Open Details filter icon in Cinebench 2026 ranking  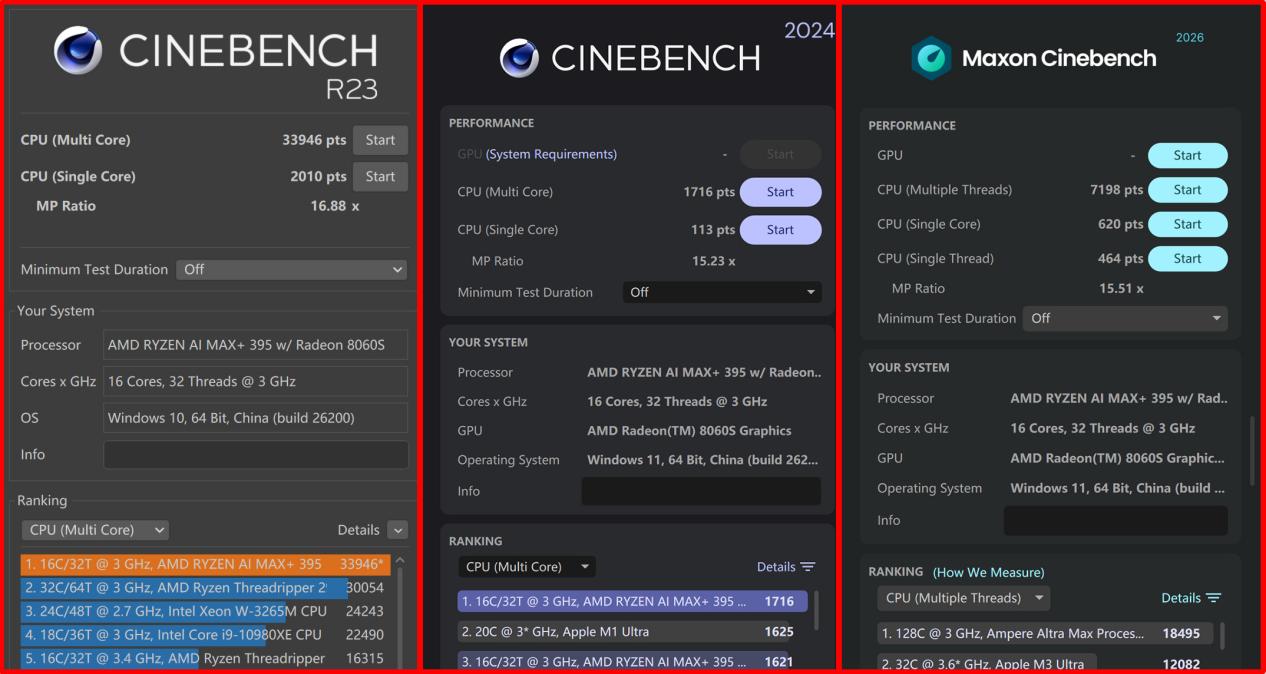1213,598
